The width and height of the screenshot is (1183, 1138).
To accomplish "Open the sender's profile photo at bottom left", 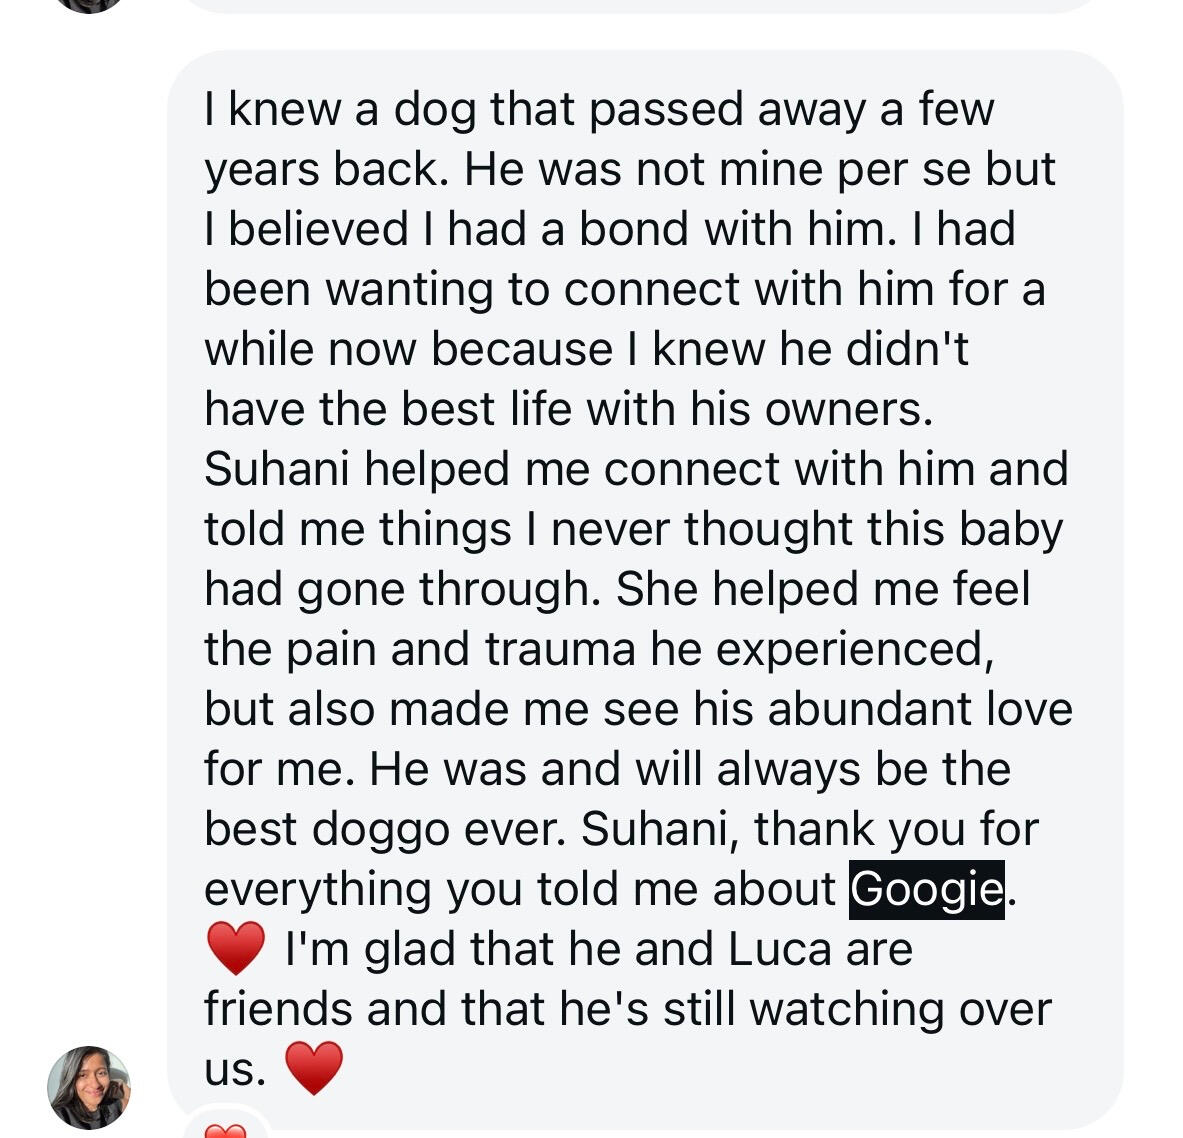I will tap(85, 1085).
